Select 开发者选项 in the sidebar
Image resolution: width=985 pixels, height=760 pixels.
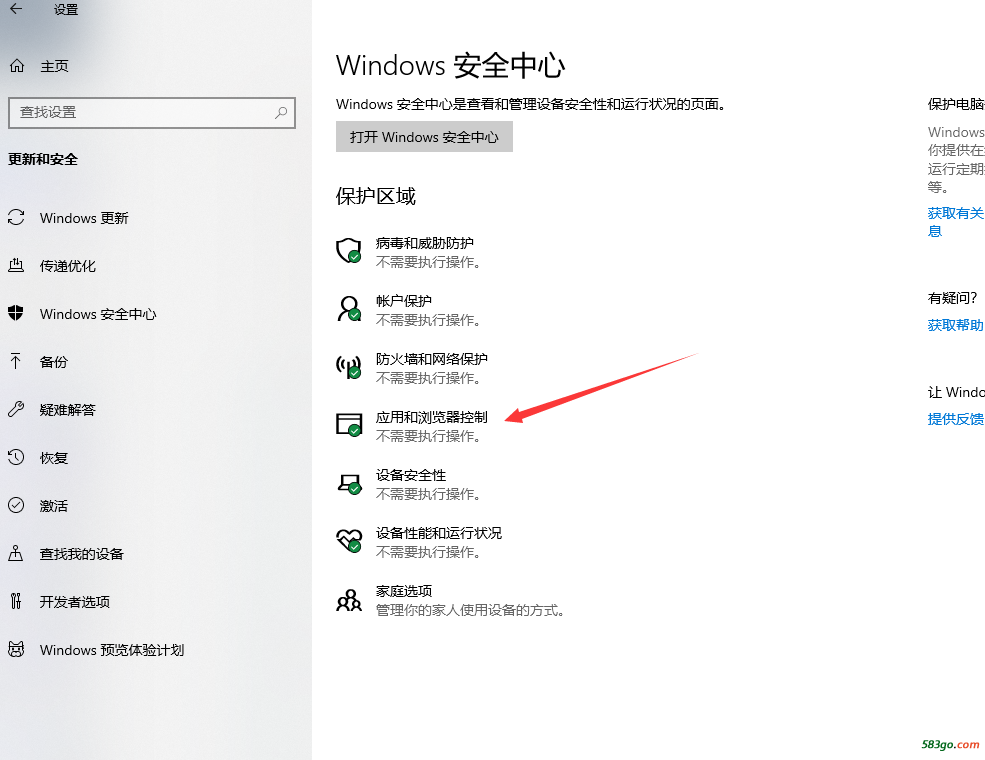click(75, 602)
